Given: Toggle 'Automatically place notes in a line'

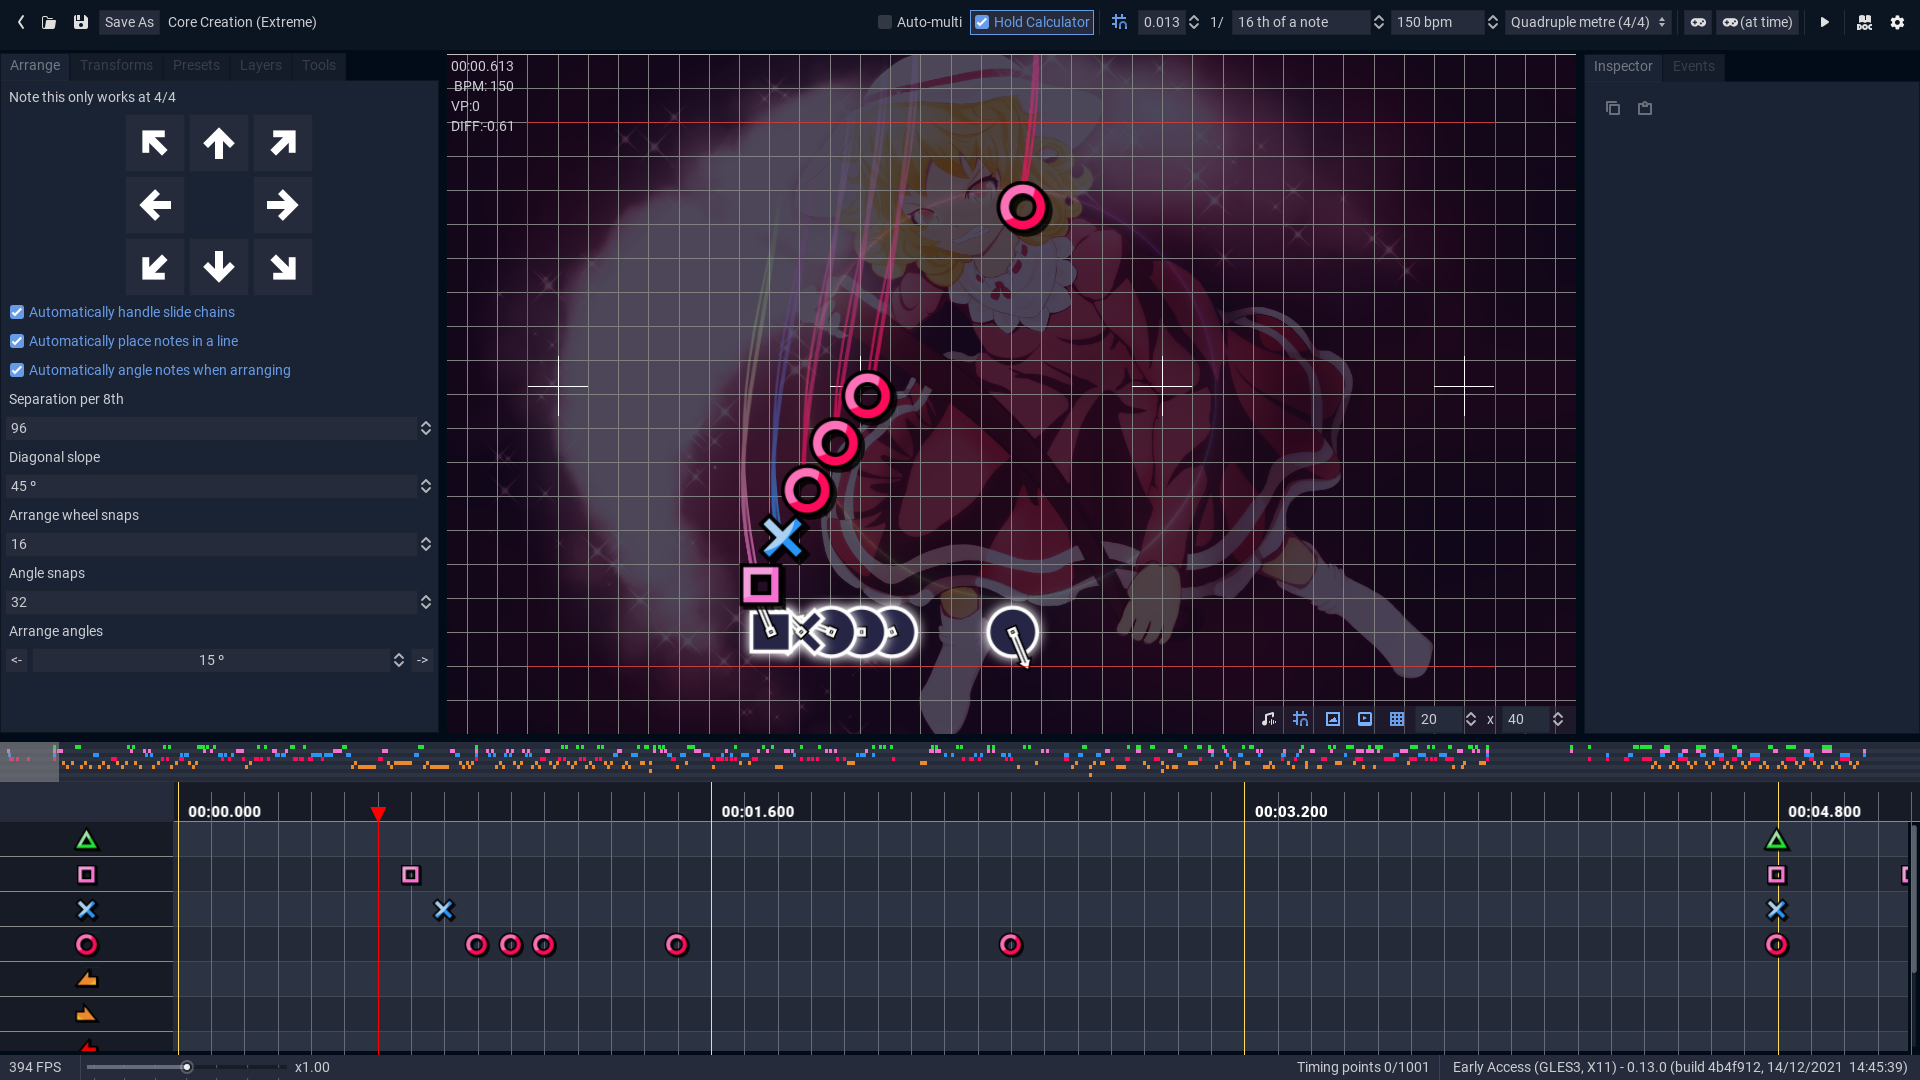Looking at the screenshot, I should pyautogui.click(x=17, y=342).
